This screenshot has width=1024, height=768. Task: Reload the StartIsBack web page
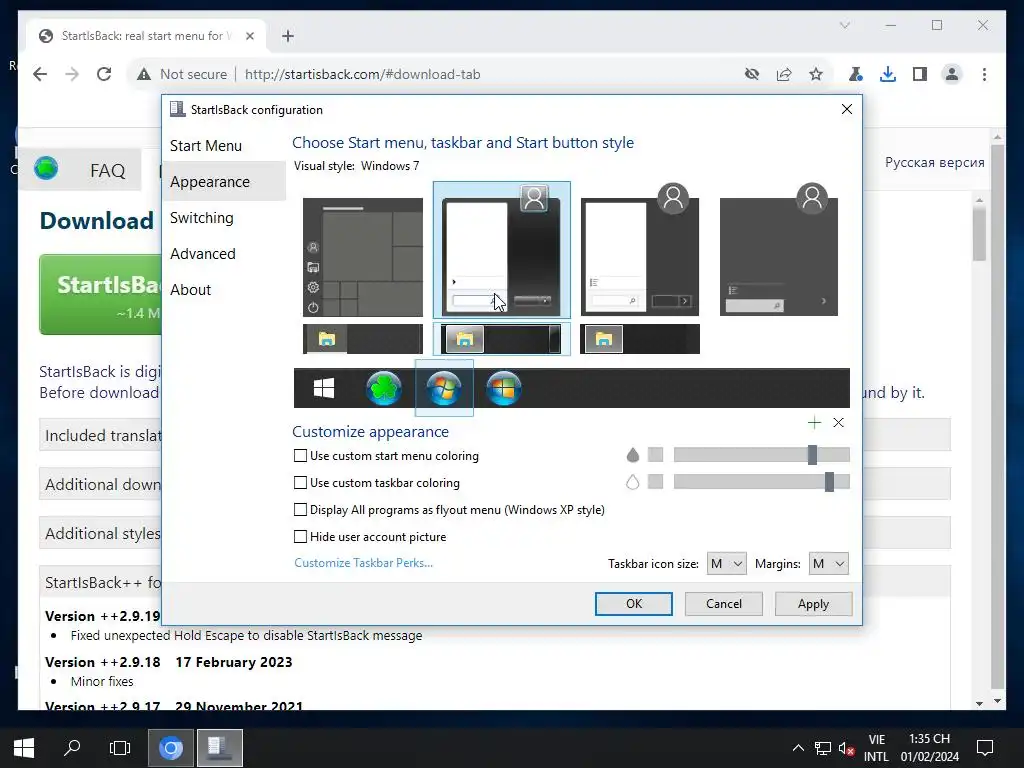[x=104, y=74]
